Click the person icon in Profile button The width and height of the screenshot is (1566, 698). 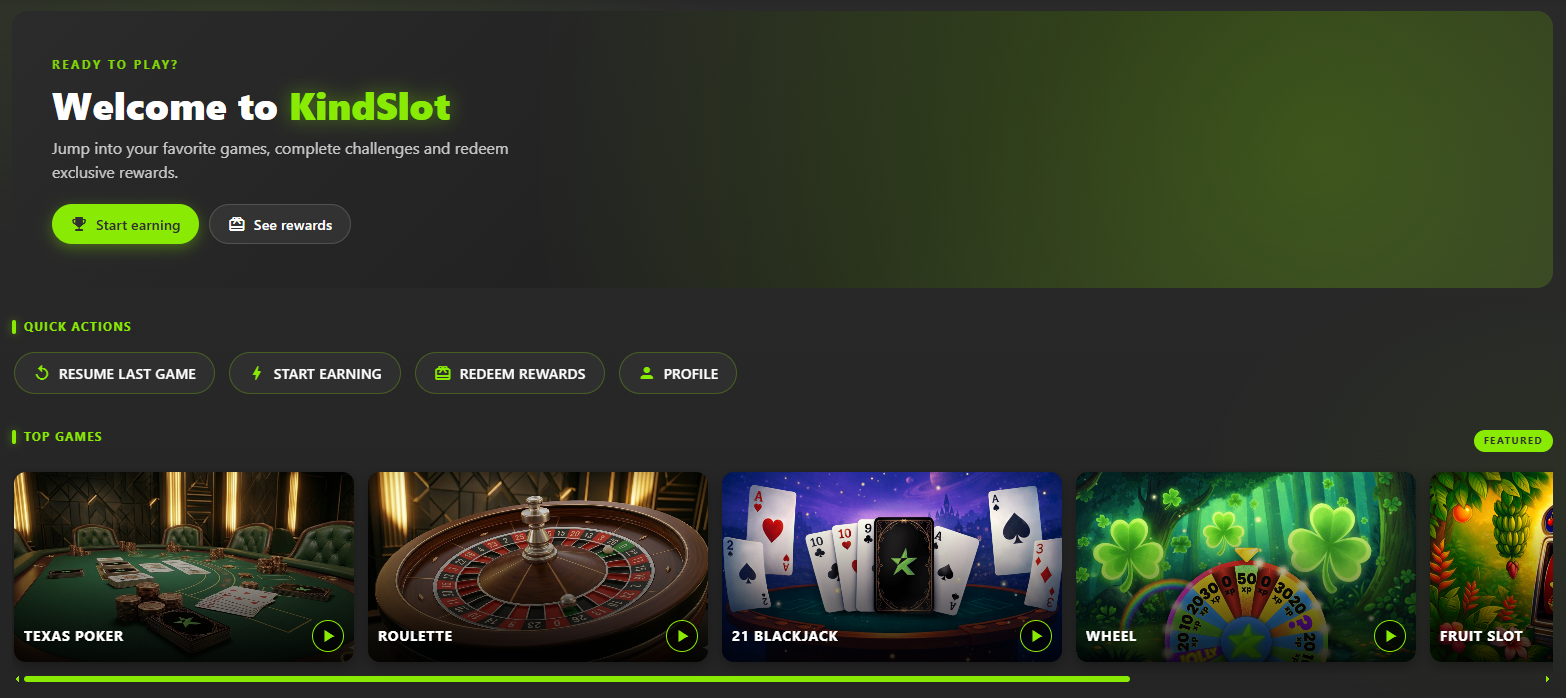coord(646,373)
